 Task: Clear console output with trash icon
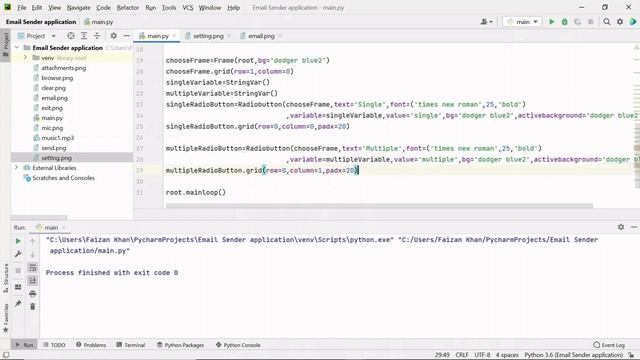[33, 306]
